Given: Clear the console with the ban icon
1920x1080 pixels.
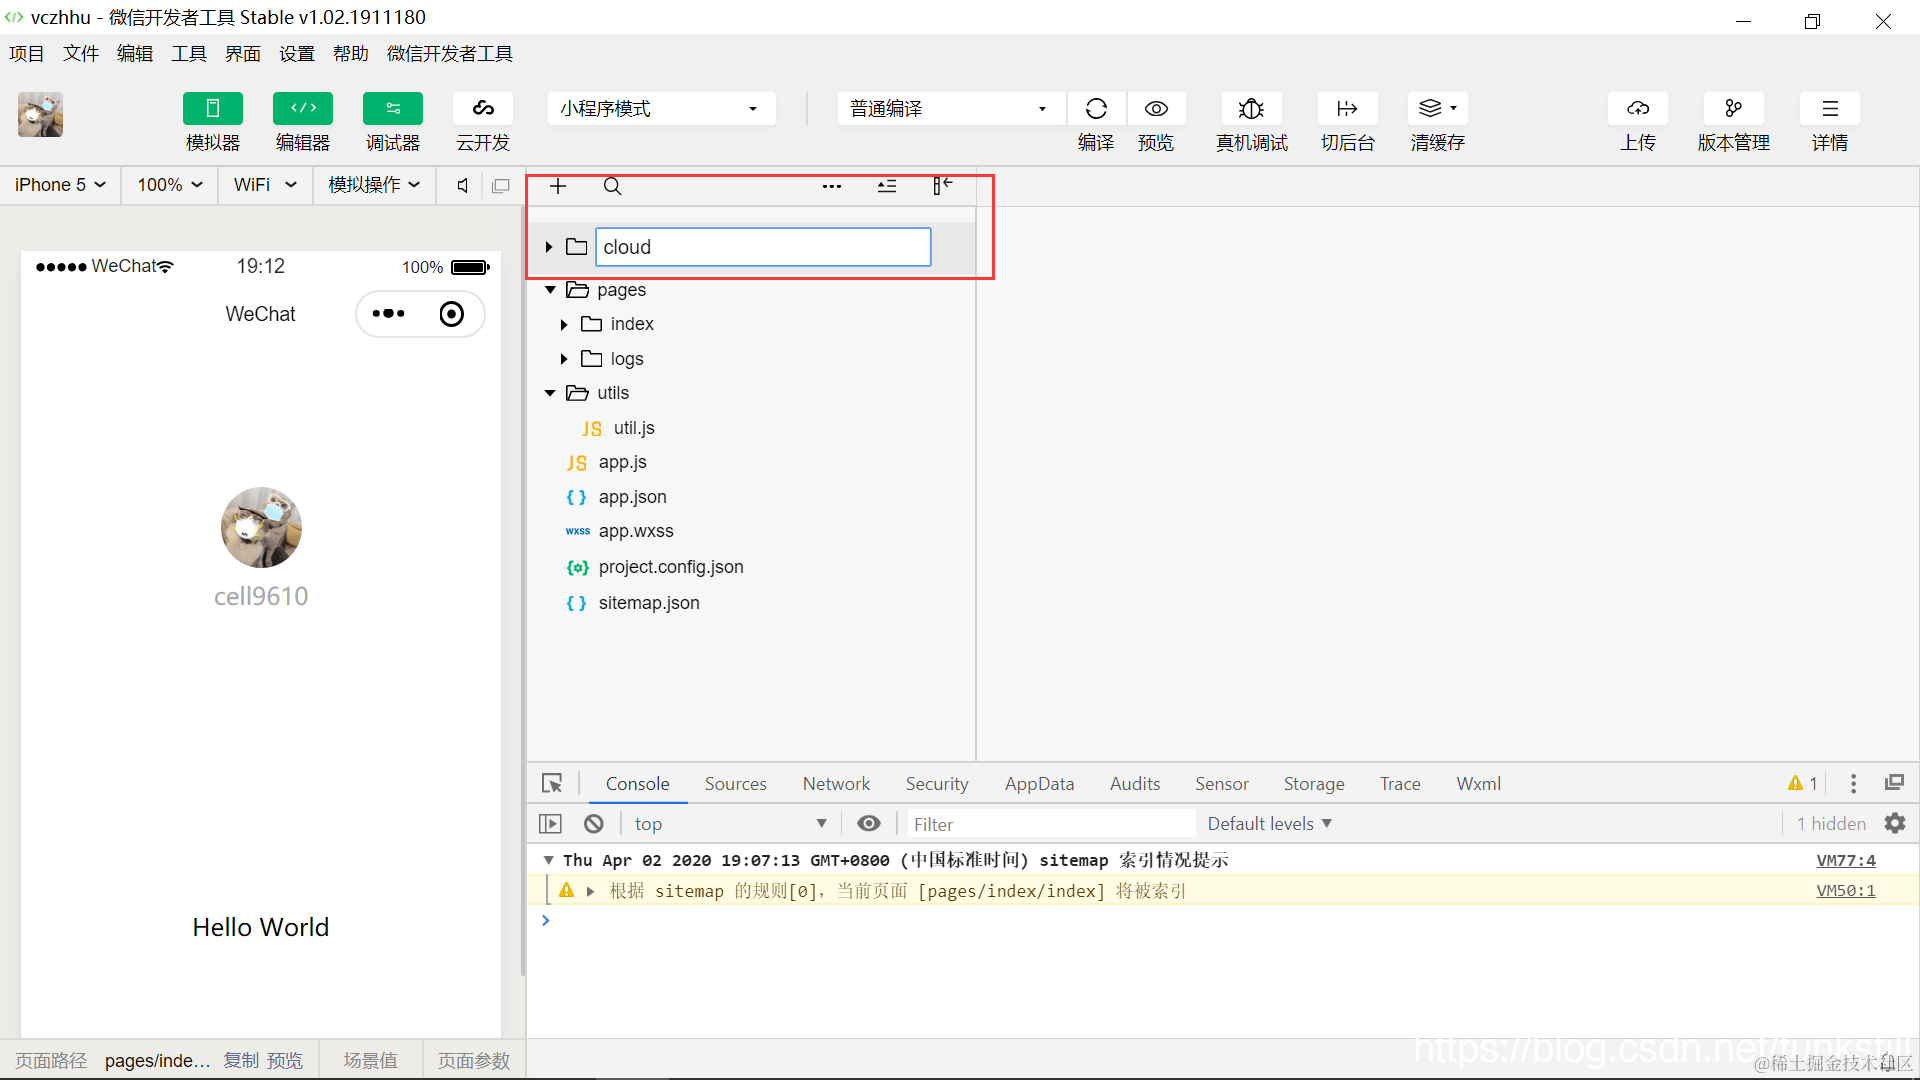Looking at the screenshot, I should [594, 823].
